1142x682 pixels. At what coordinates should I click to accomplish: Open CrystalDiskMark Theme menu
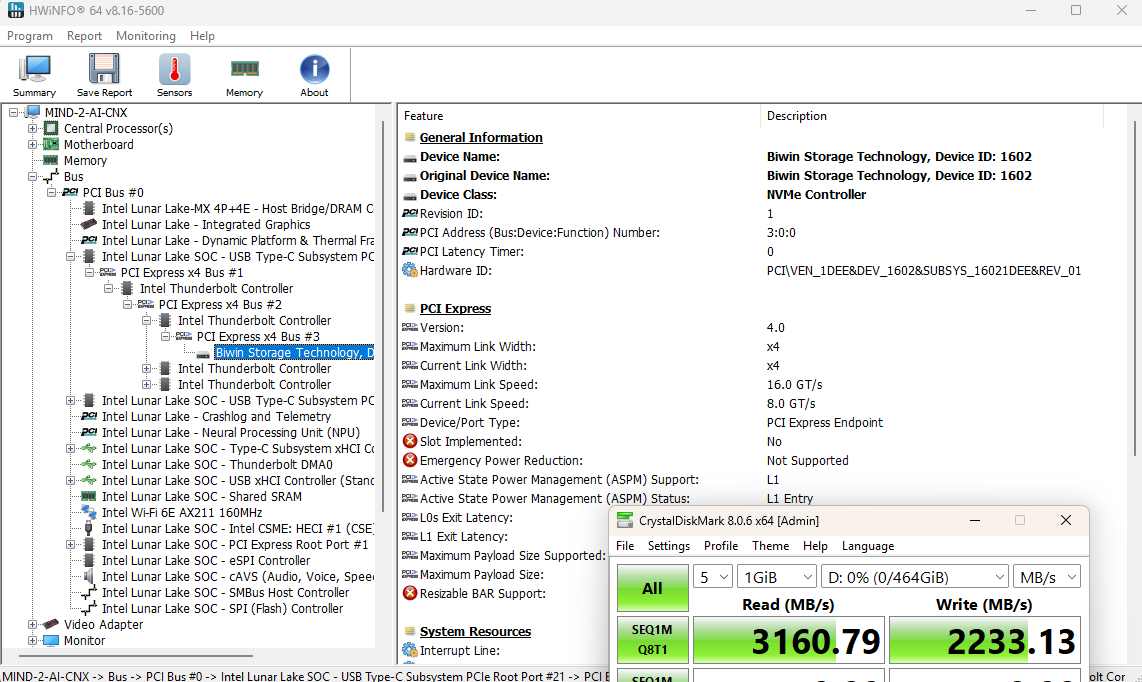pyautogui.click(x=771, y=546)
